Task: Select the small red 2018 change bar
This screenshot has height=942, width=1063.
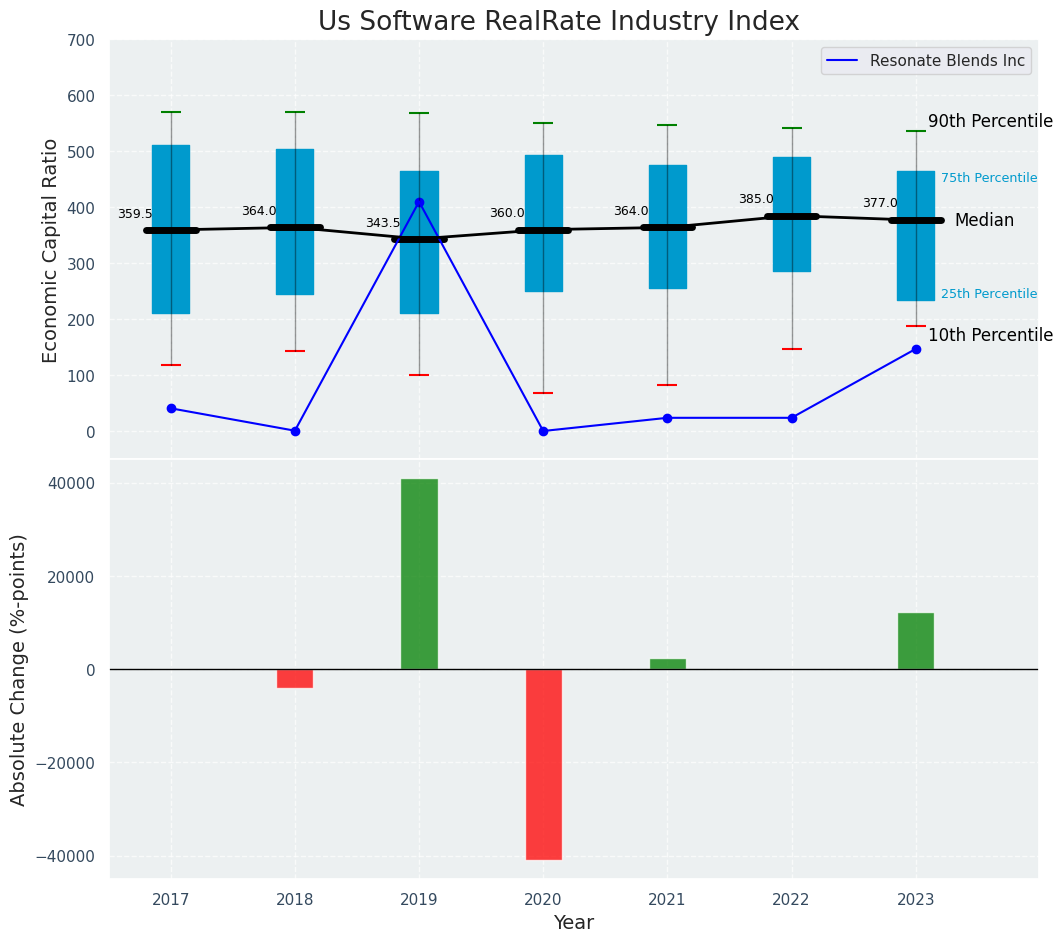Action: [295, 679]
